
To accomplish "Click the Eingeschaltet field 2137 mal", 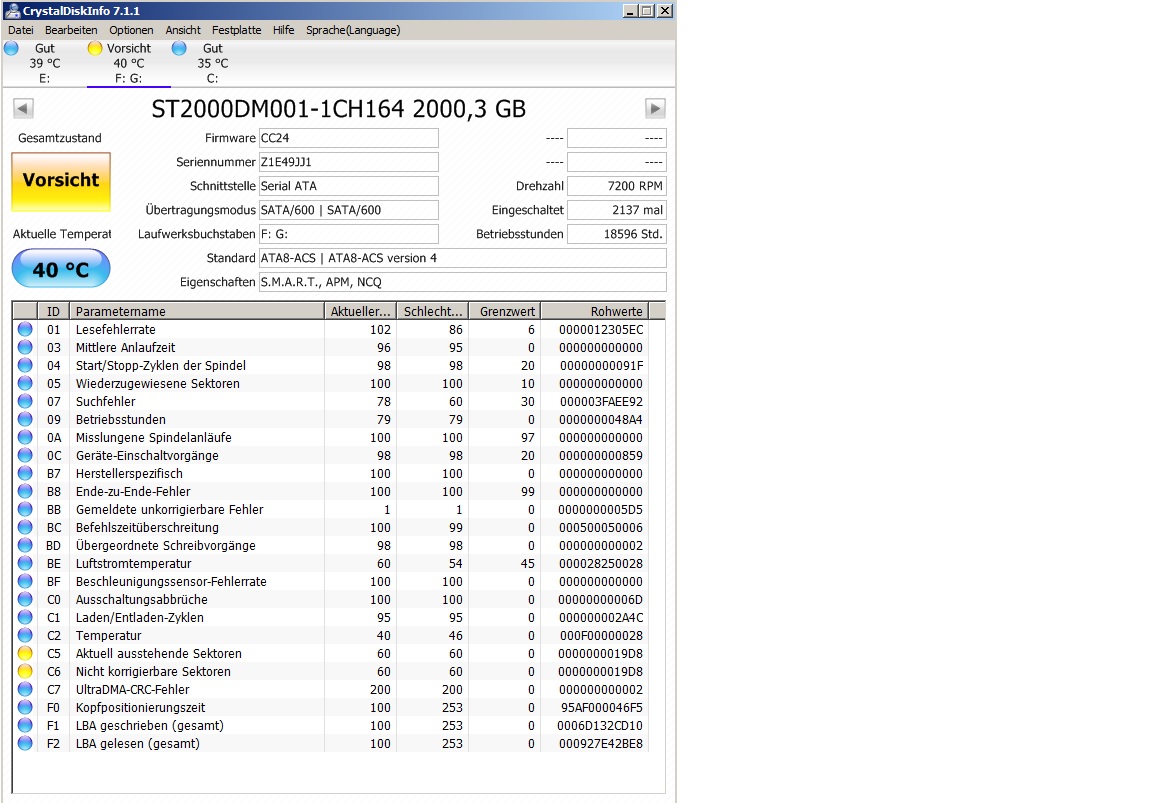I will pos(617,210).
